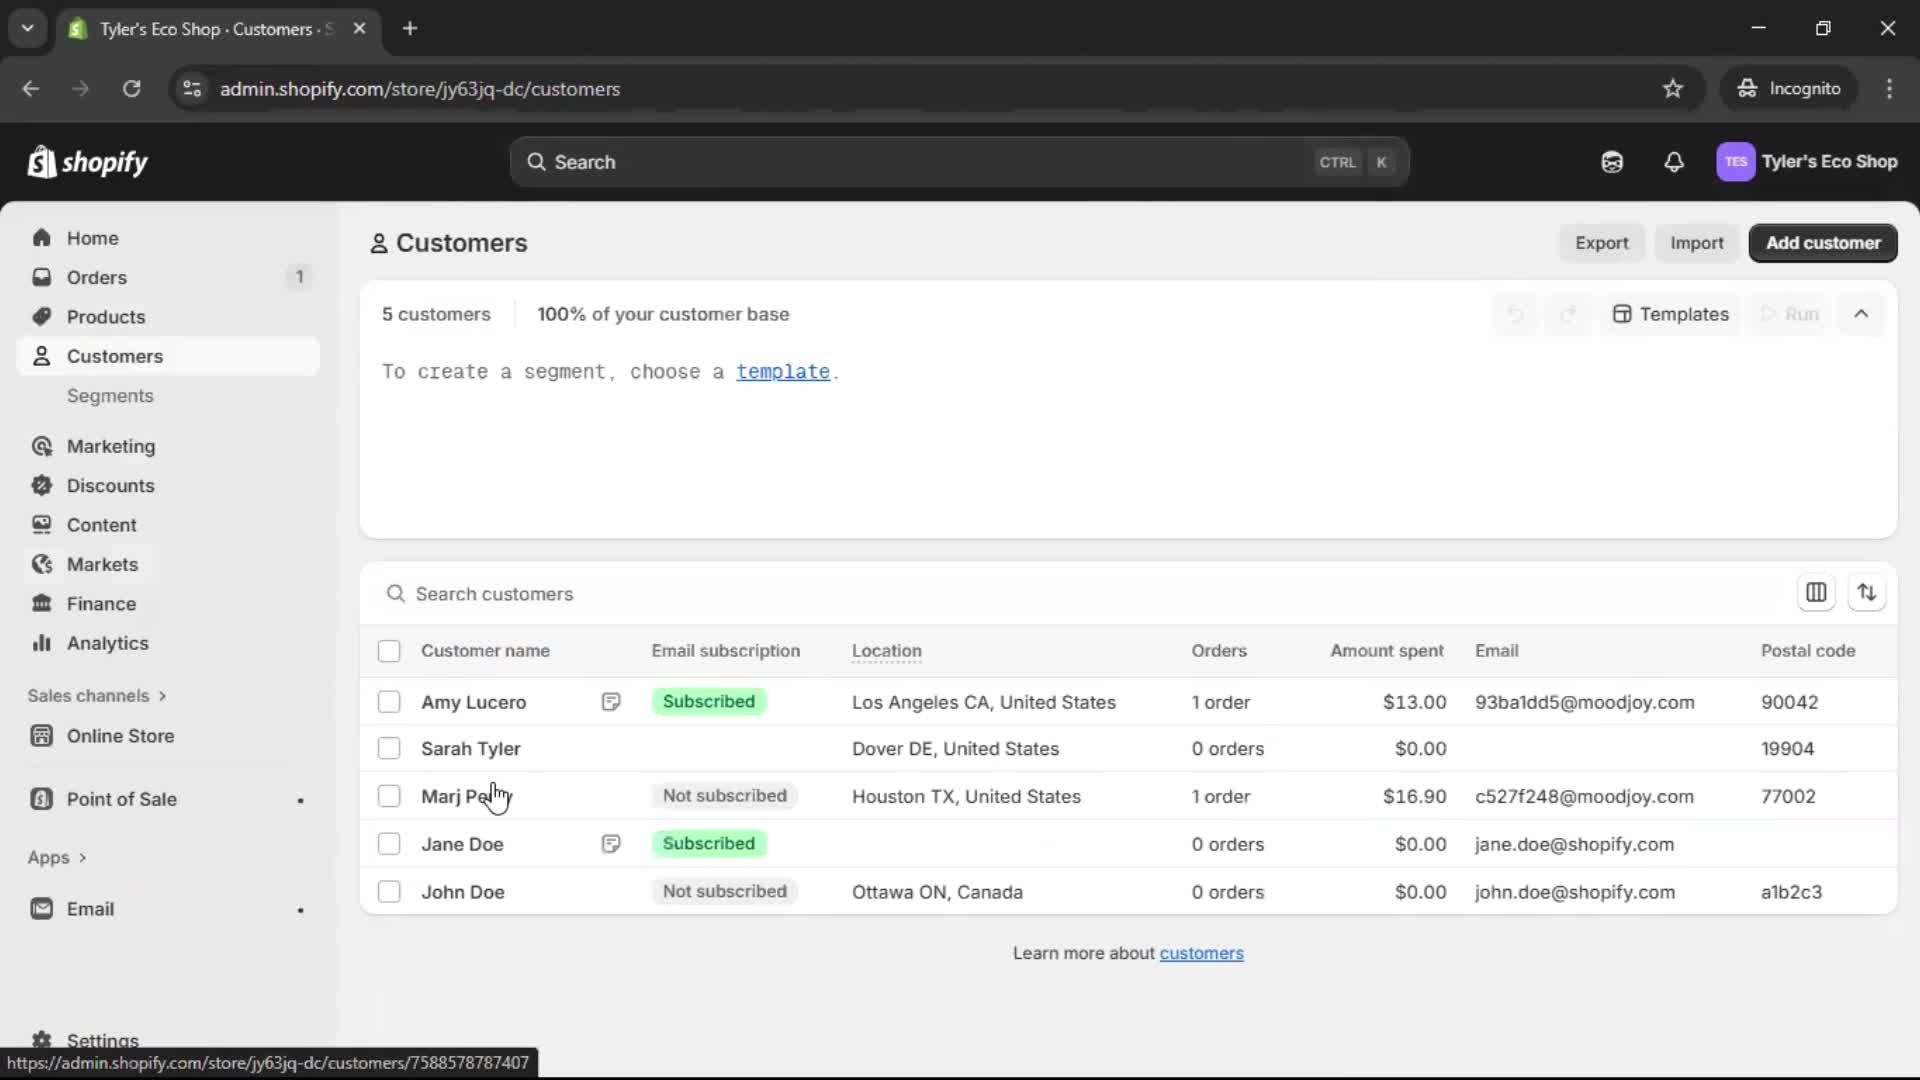1920x1080 pixels.
Task: Check the checkbox for John Doe's row
Action: 389,891
